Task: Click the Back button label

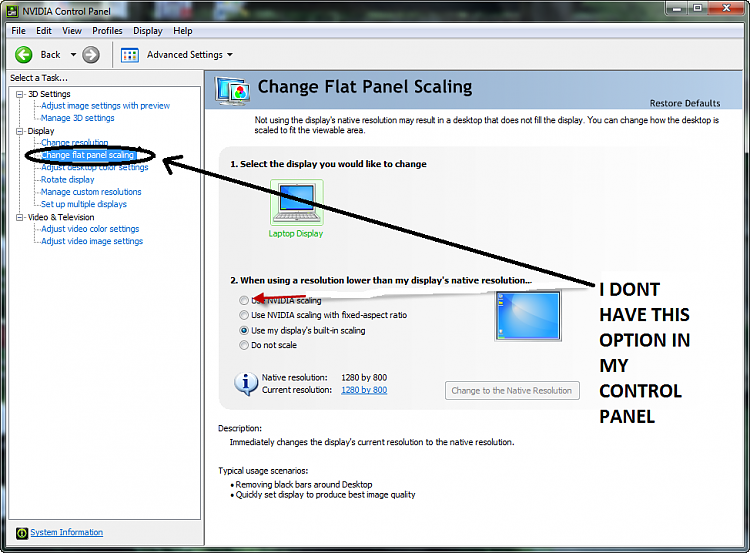Action: (x=51, y=55)
